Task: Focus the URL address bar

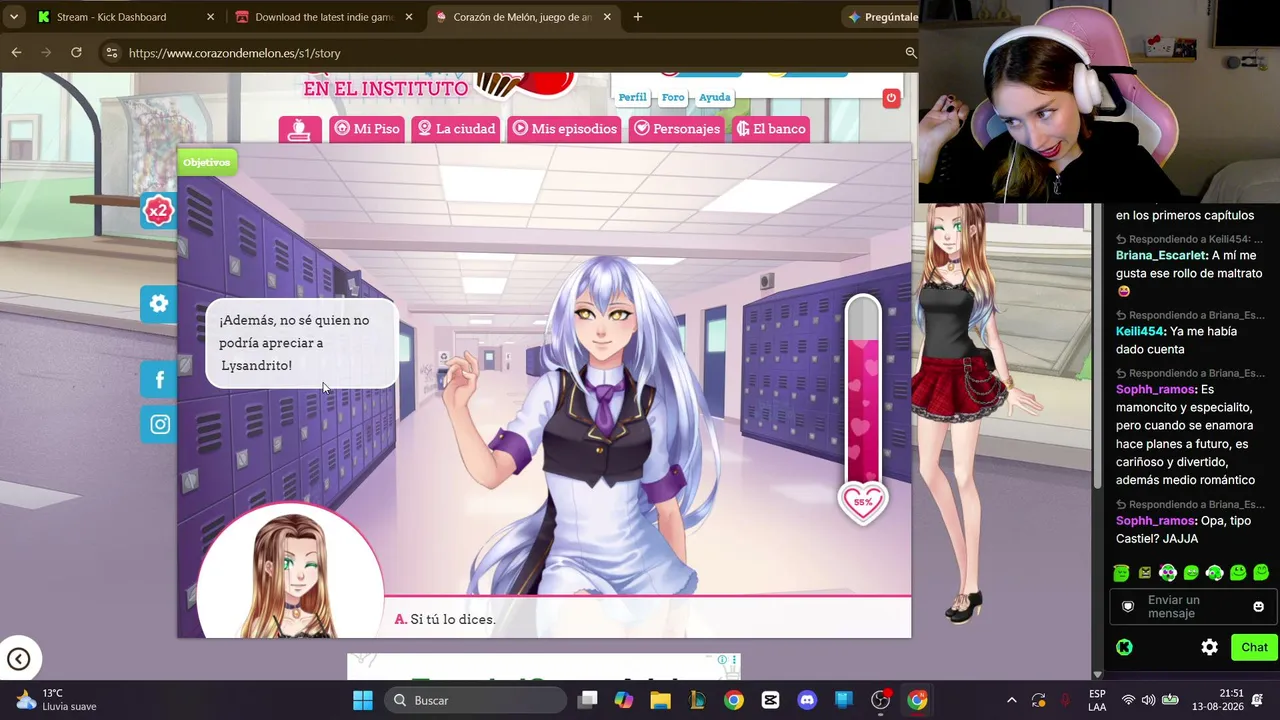Action: (x=510, y=53)
